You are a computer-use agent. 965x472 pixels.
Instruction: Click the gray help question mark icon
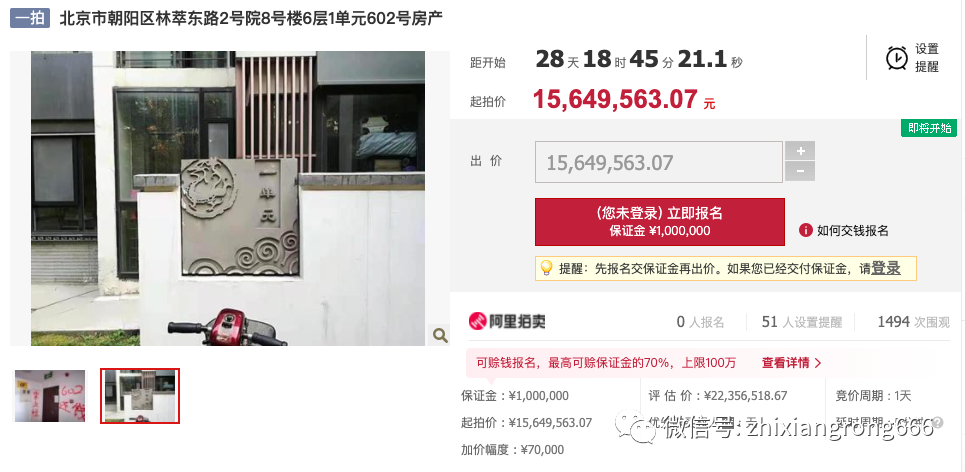(938, 422)
